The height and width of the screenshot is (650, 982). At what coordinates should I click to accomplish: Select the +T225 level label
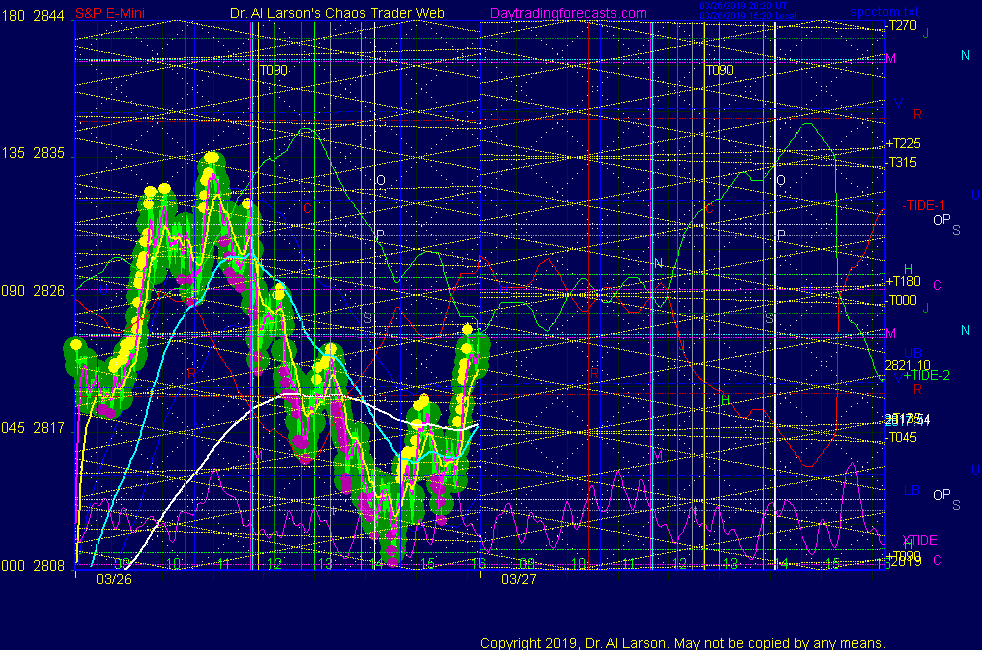click(x=902, y=143)
